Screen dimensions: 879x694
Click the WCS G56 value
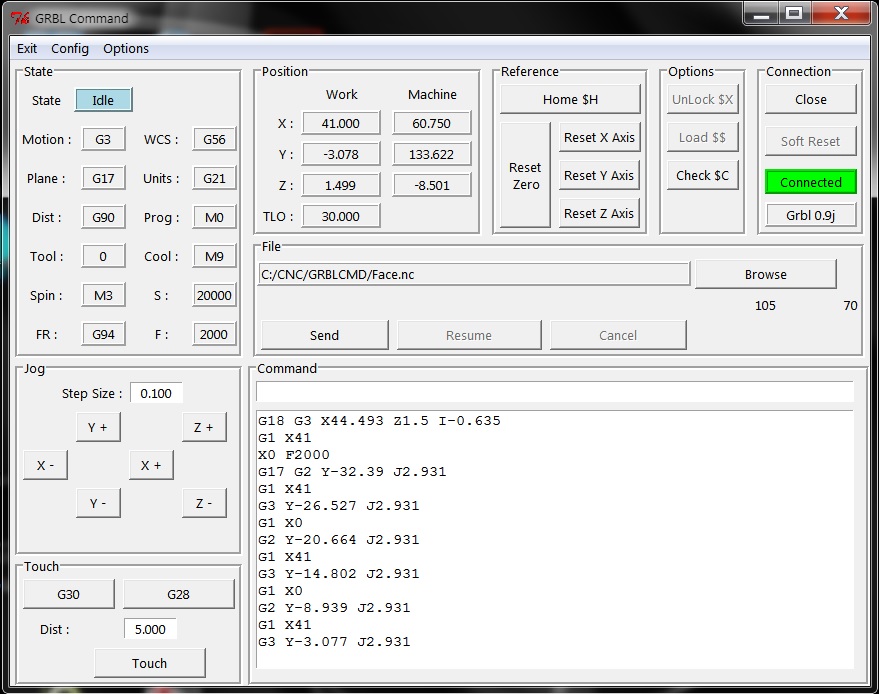click(214, 140)
